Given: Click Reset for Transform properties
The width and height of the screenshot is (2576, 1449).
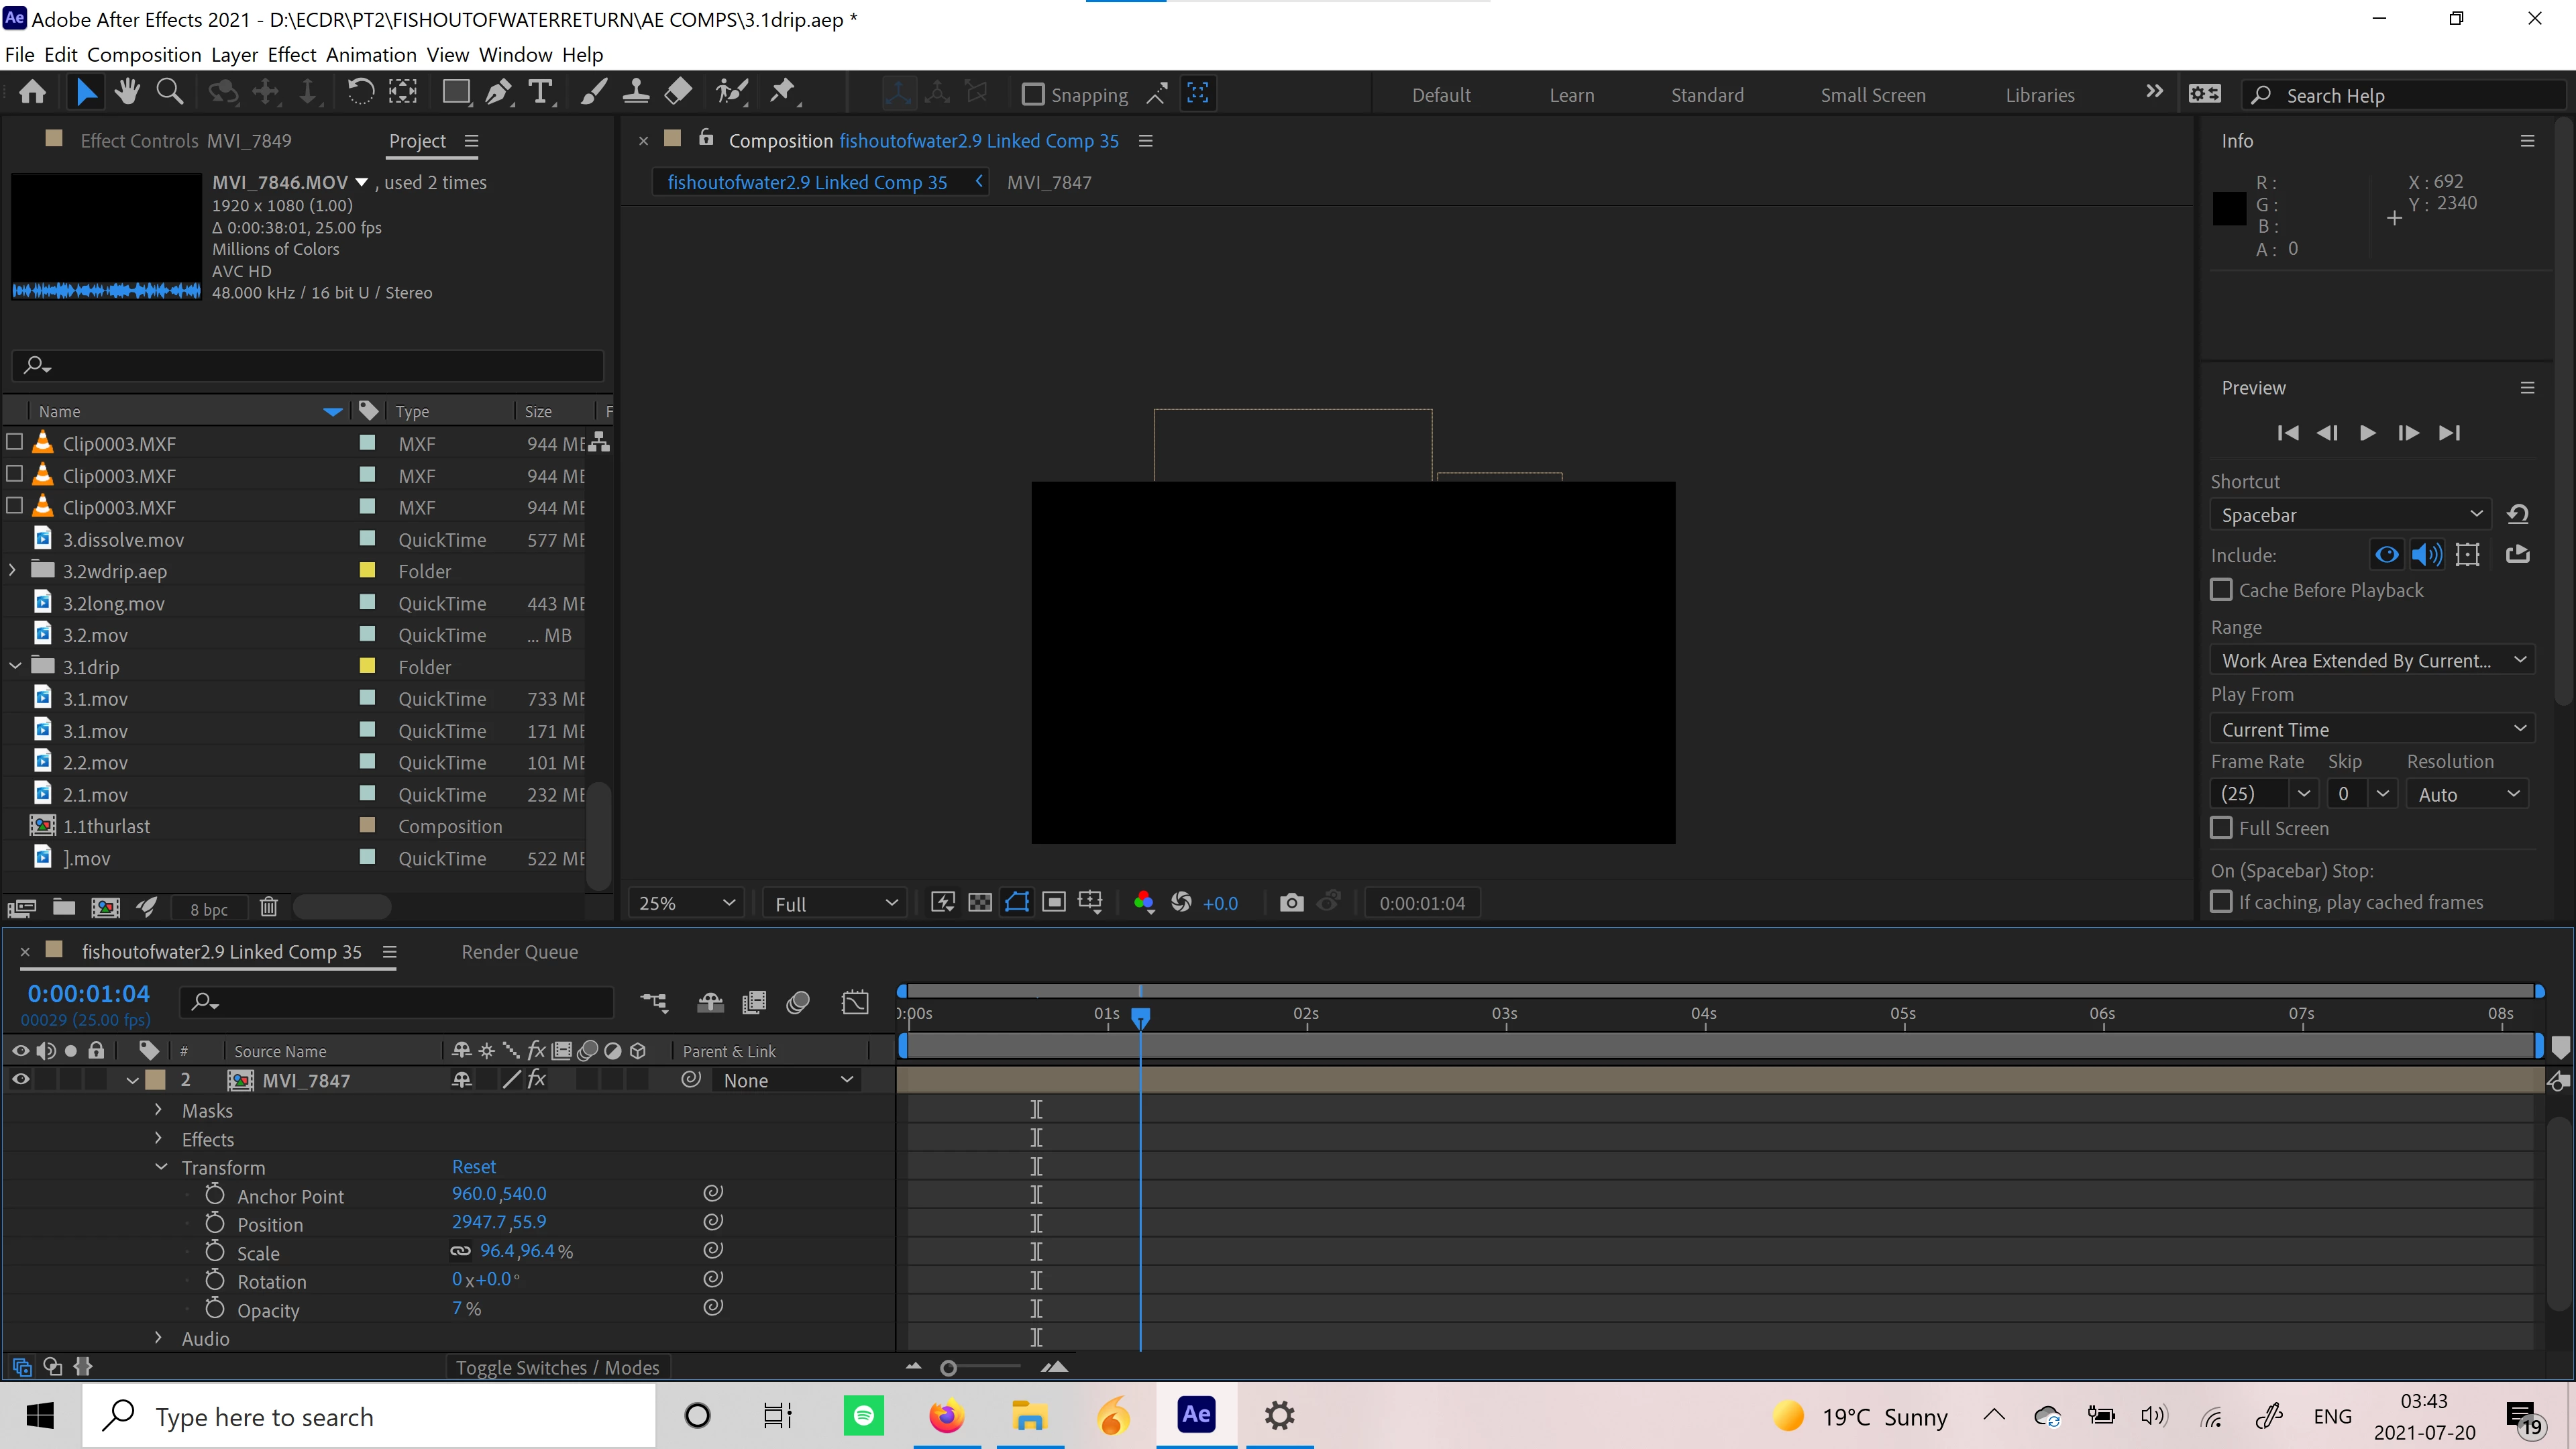Looking at the screenshot, I should [x=473, y=1167].
